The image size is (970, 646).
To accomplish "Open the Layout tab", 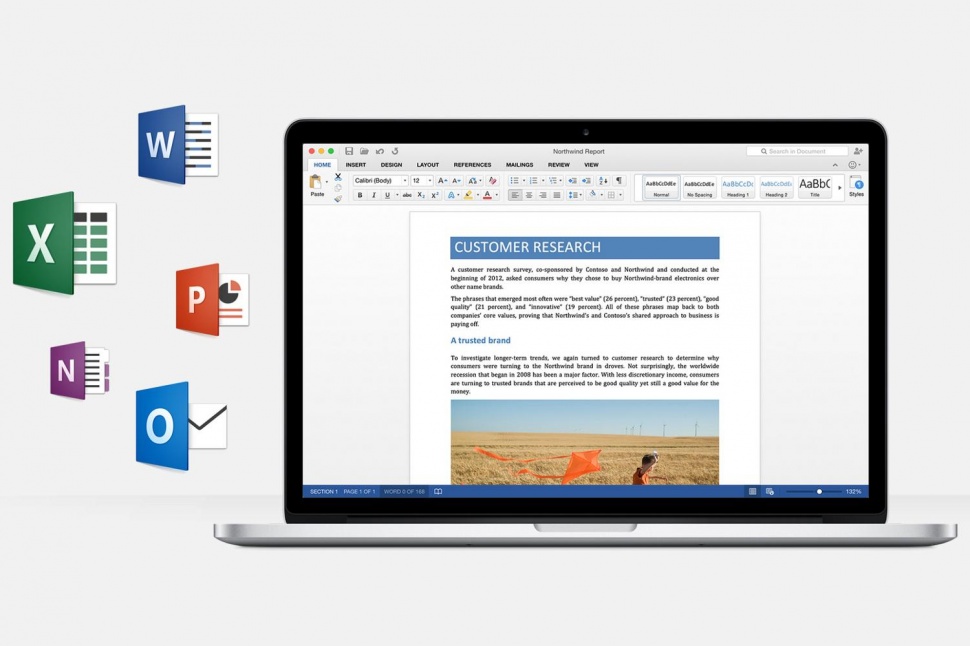I will (x=427, y=165).
